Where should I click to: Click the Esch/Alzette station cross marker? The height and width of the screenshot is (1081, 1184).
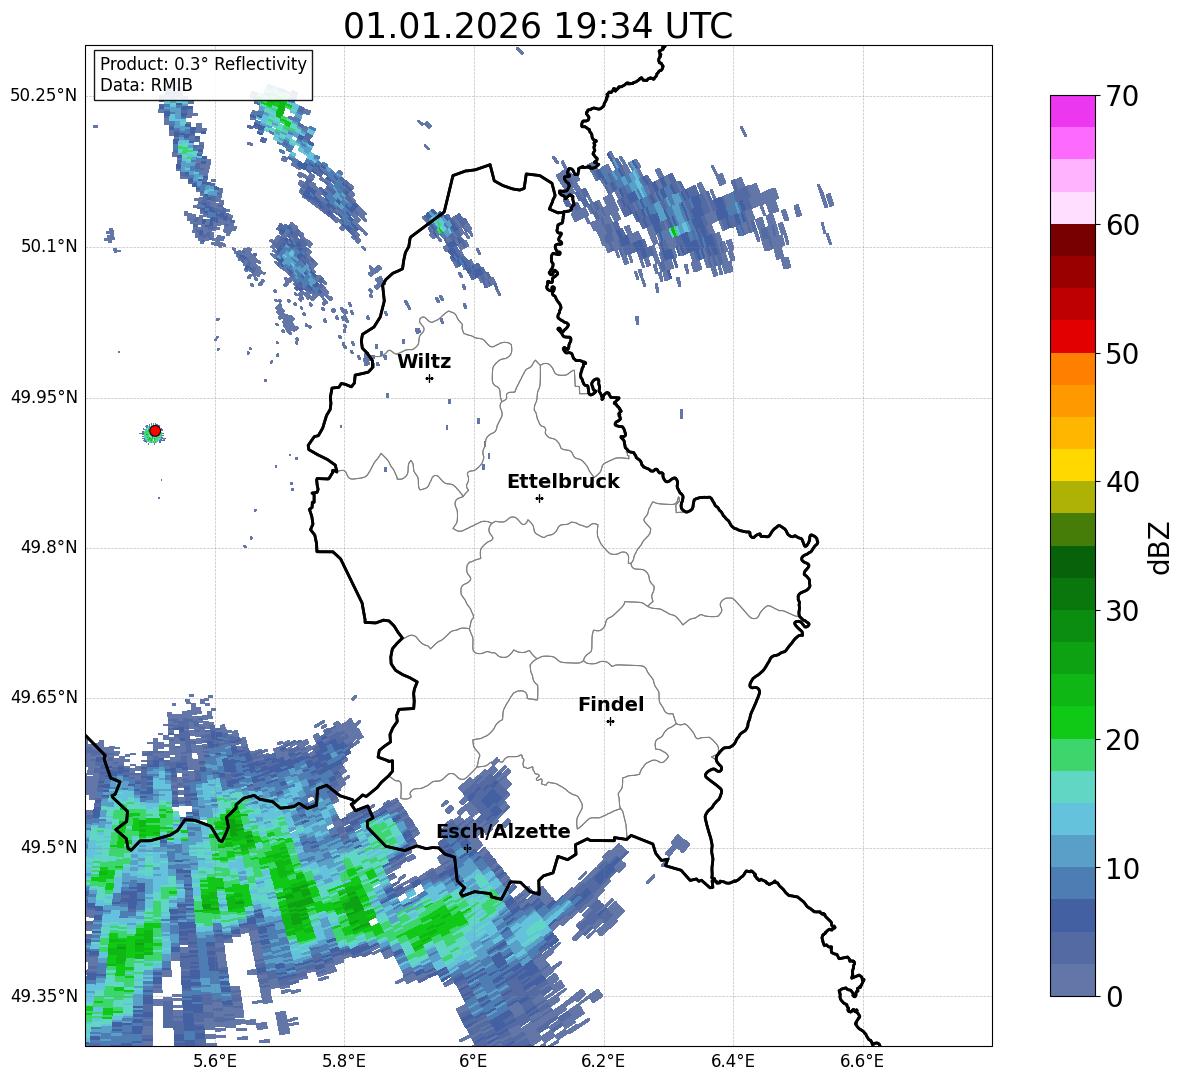pos(467,848)
